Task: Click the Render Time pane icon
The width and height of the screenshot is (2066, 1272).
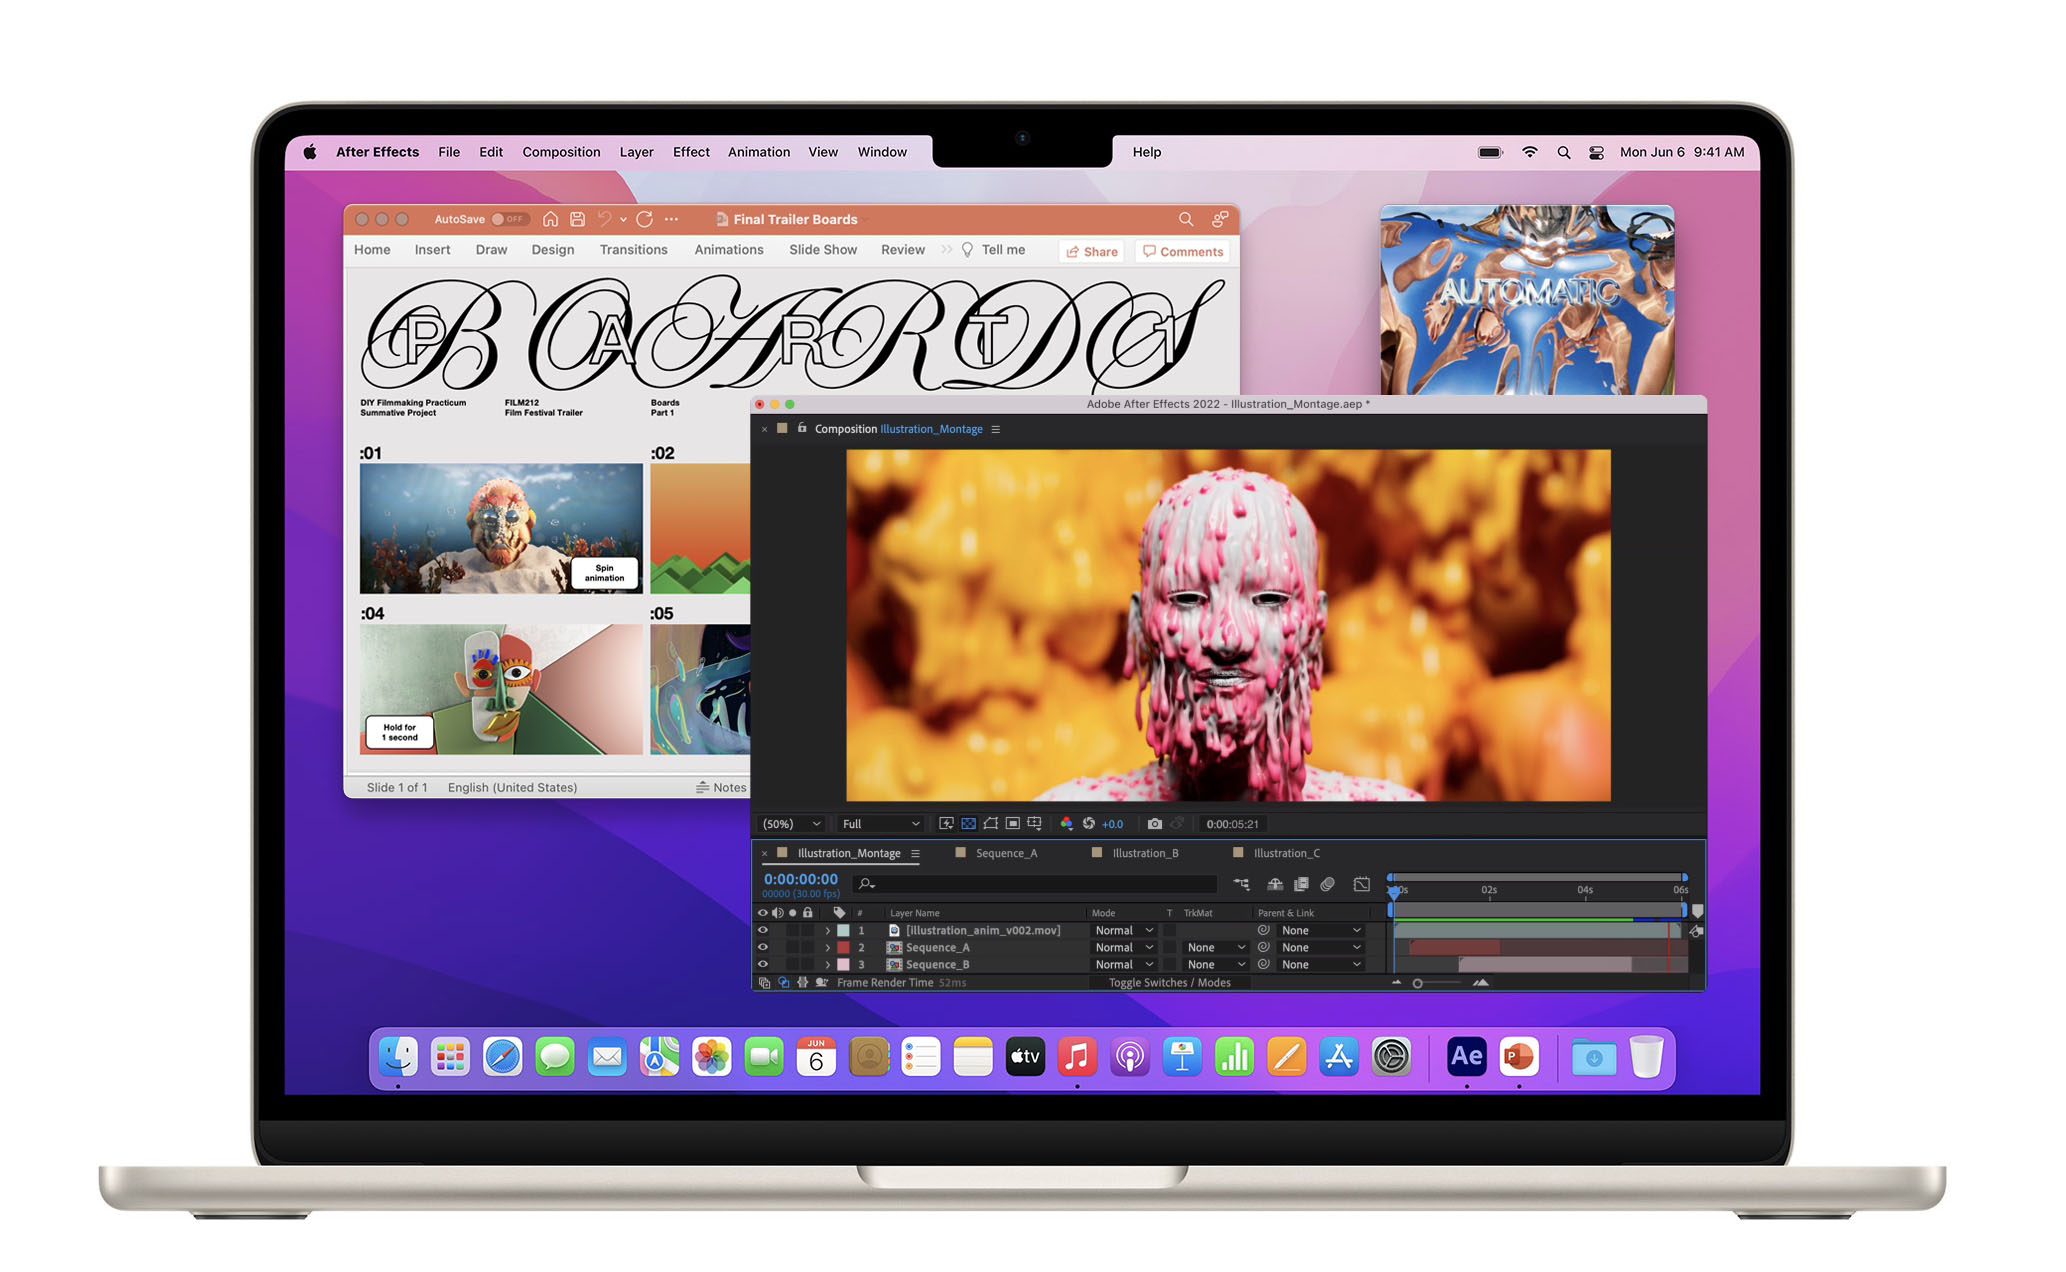Action: pyautogui.click(x=822, y=983)
